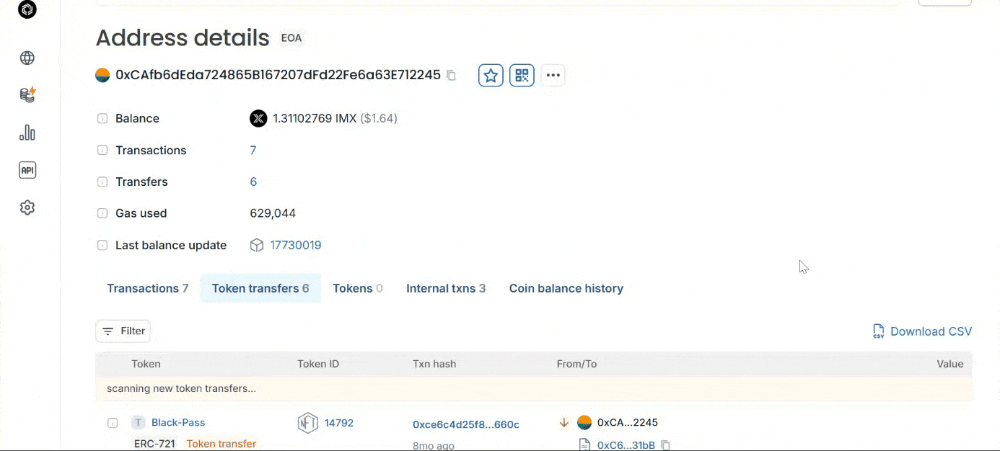
Task: Click the Value column header
Action: tap(950, 364)
